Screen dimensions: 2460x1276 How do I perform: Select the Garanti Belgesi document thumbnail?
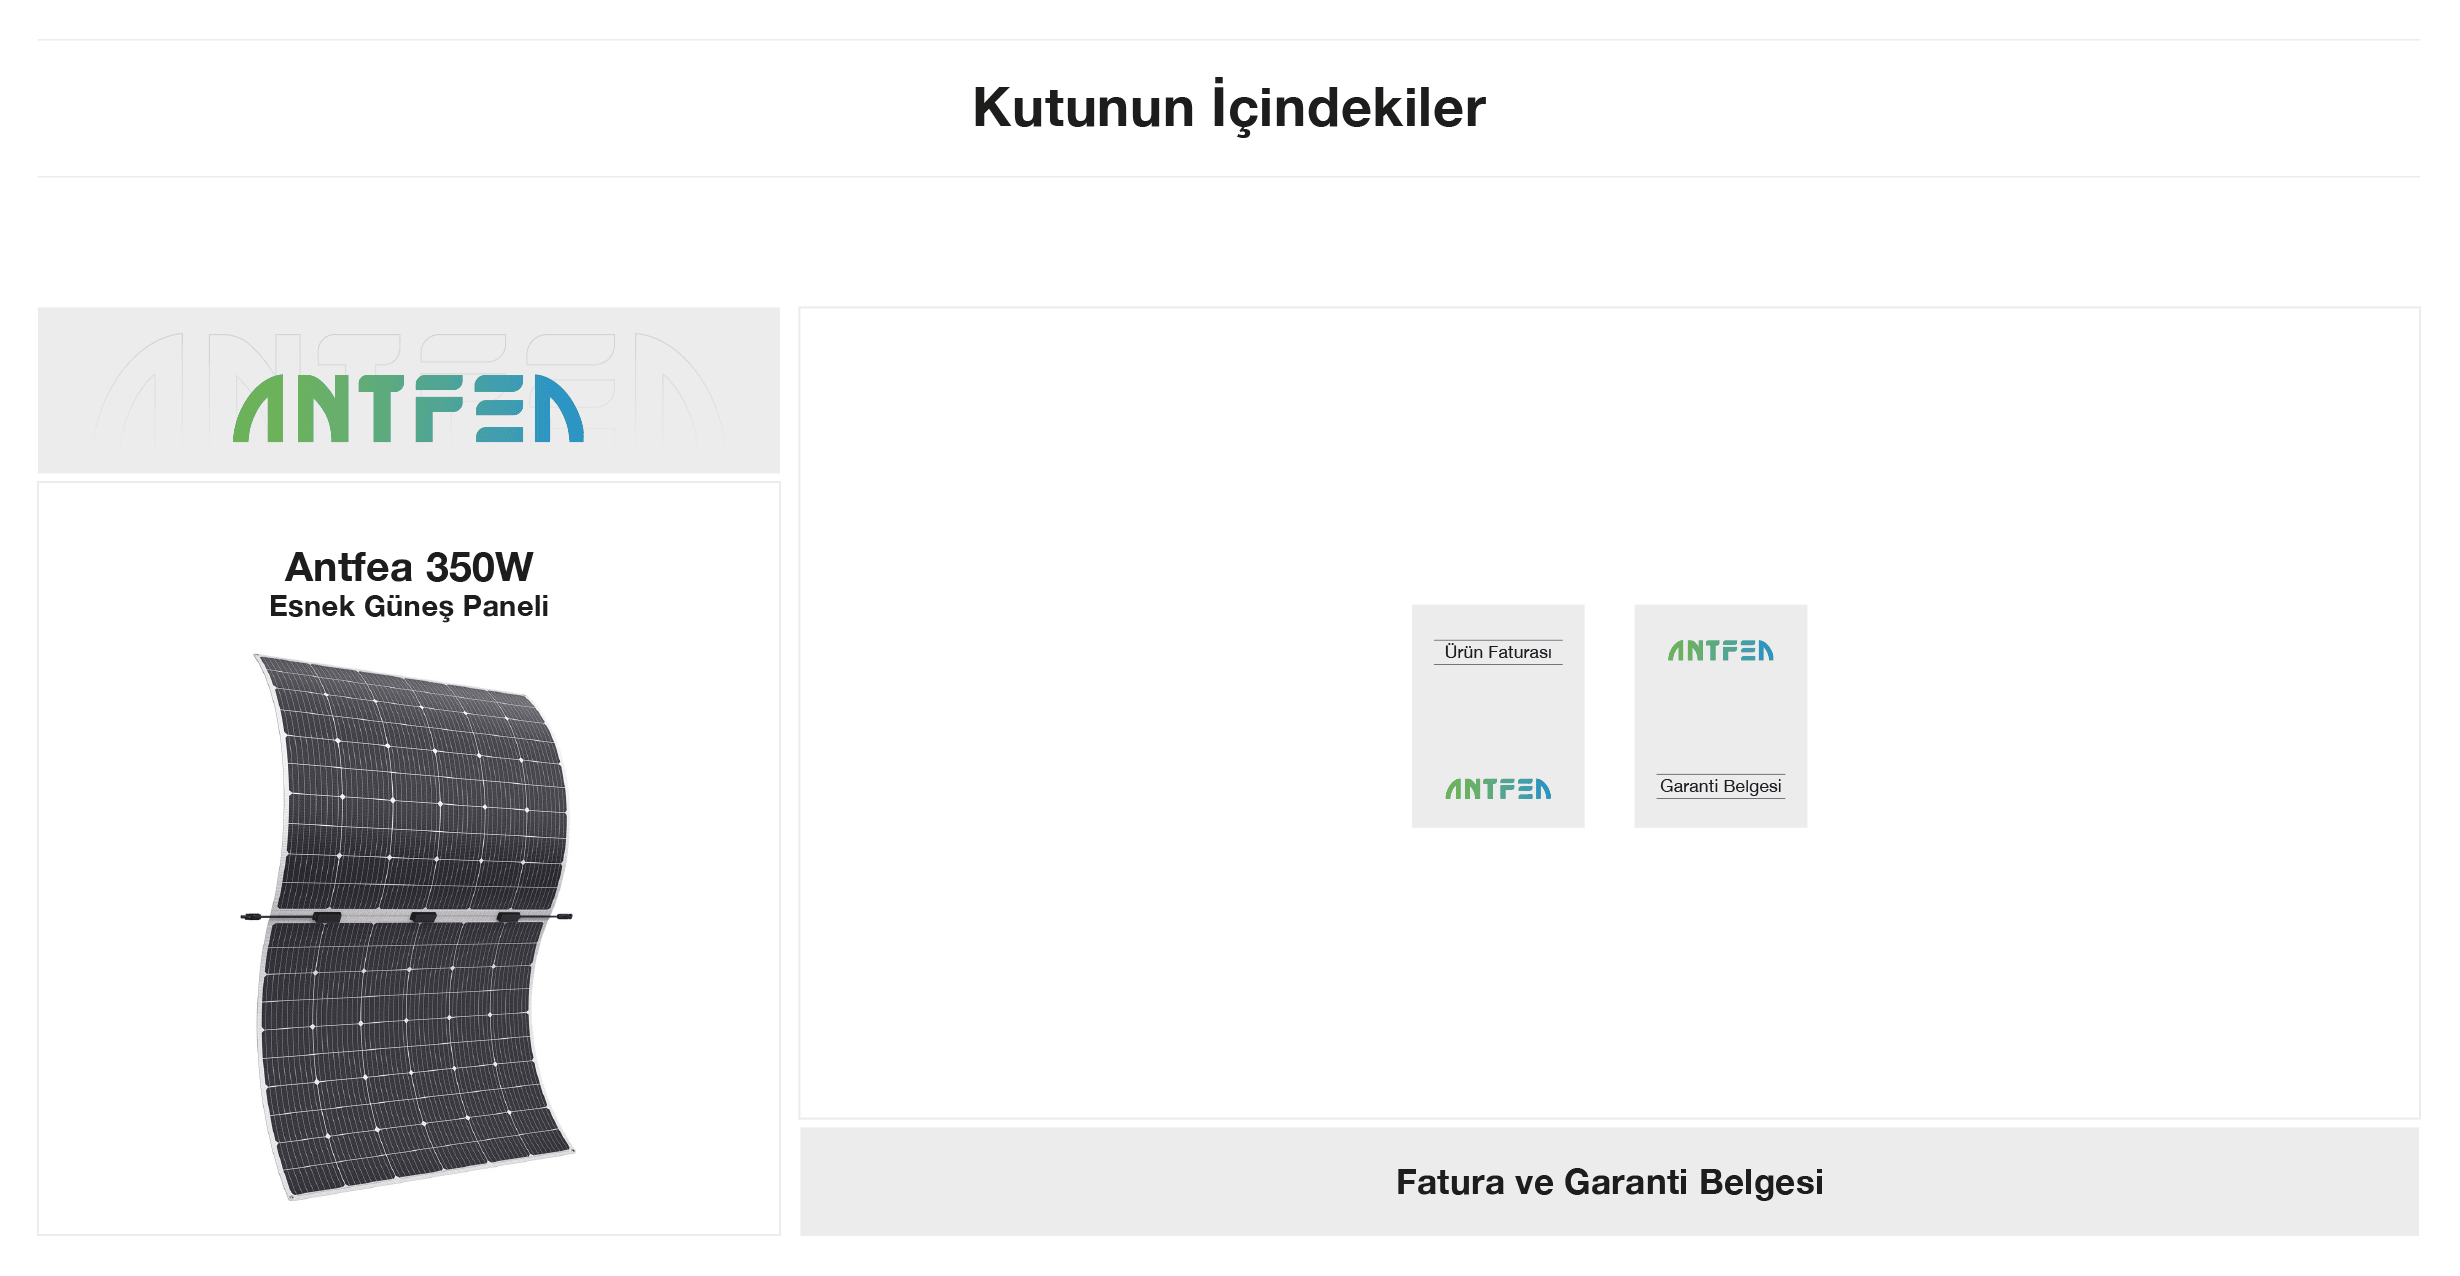tap(1720, 716)
